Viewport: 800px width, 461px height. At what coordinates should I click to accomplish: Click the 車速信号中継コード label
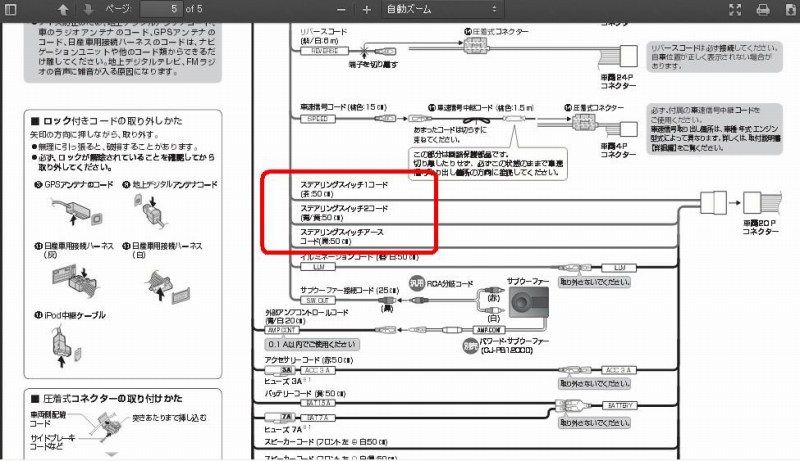coord(481,108)
